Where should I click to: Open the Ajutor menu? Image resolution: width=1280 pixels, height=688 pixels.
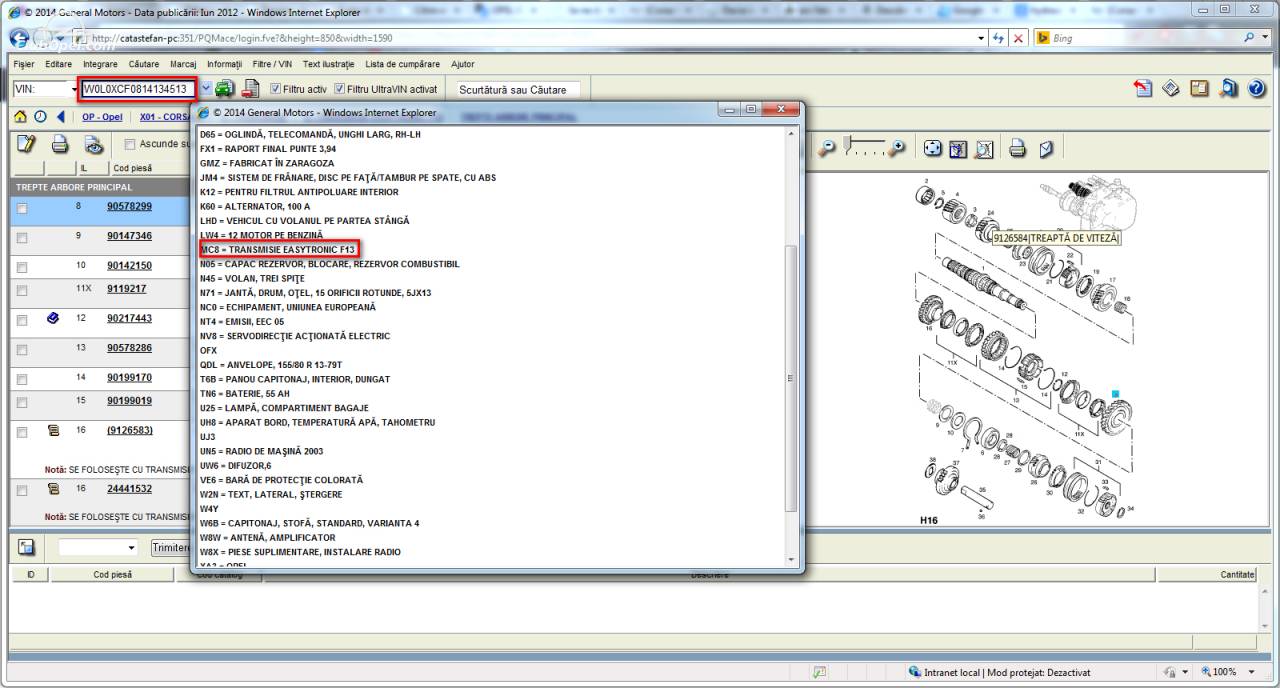tap(463, 64)
